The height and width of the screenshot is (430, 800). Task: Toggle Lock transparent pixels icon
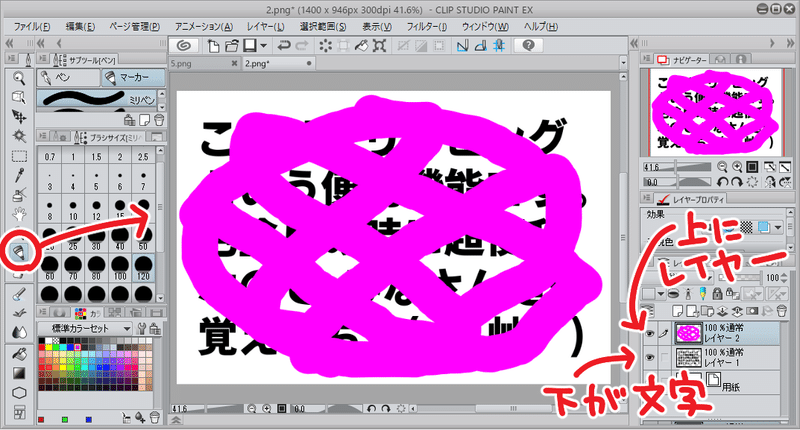tap(732, 293)
